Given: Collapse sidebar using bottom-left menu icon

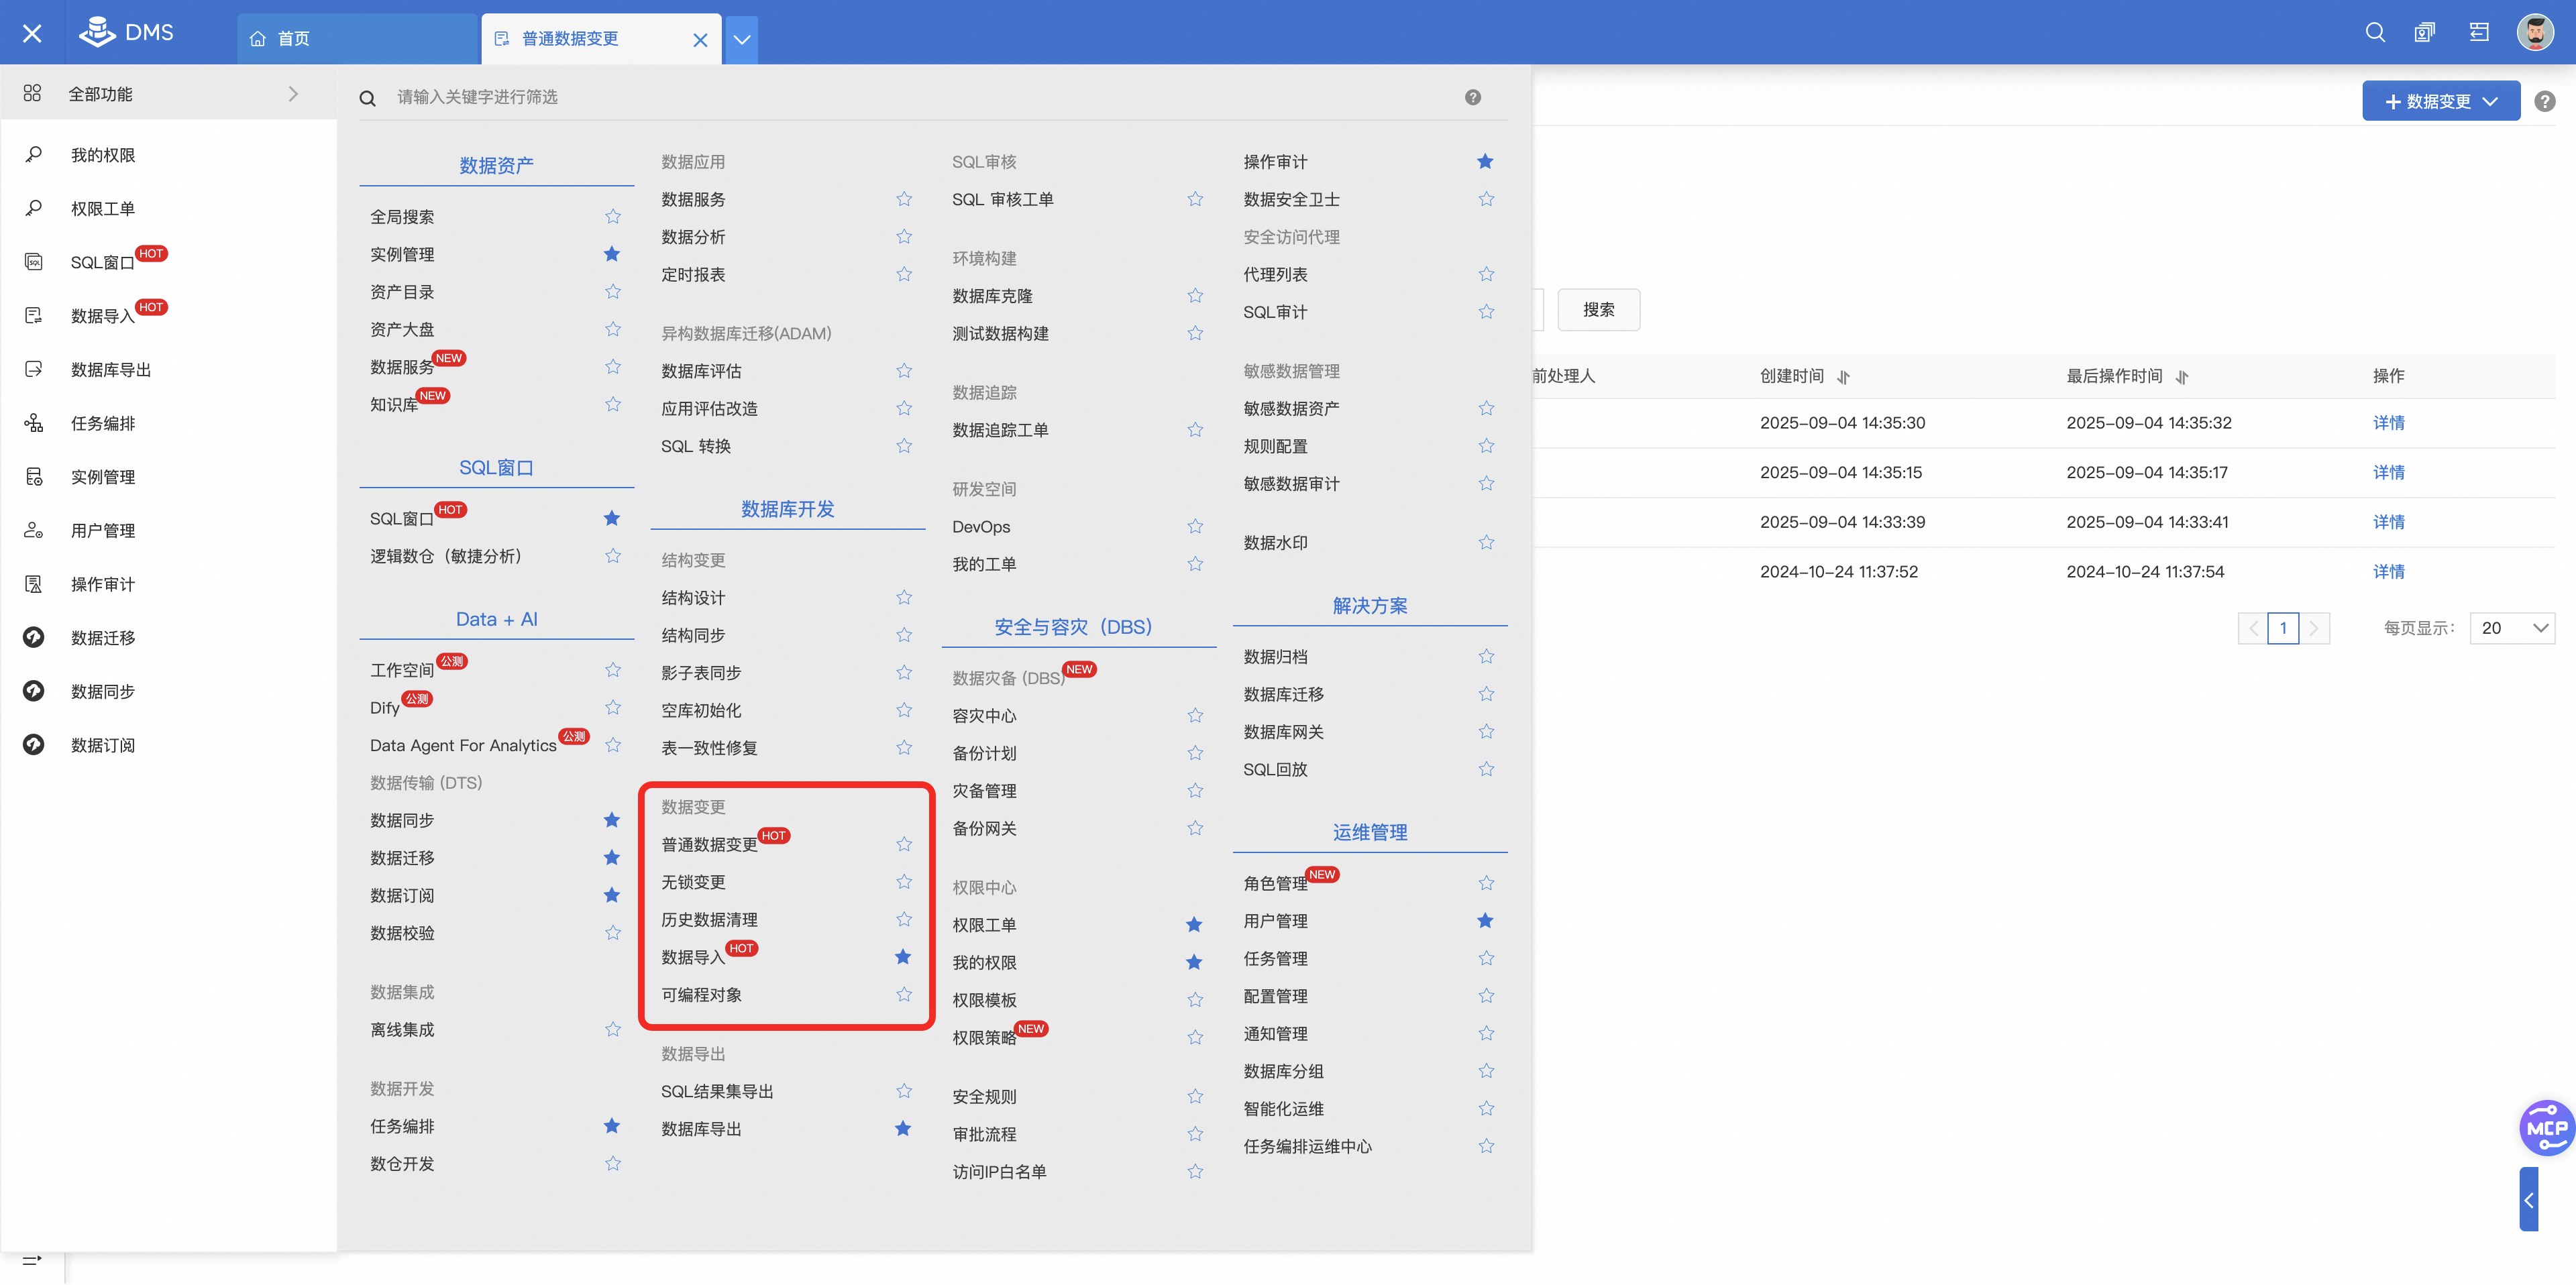Looking at the screenshot, I should click(32, 1259).
